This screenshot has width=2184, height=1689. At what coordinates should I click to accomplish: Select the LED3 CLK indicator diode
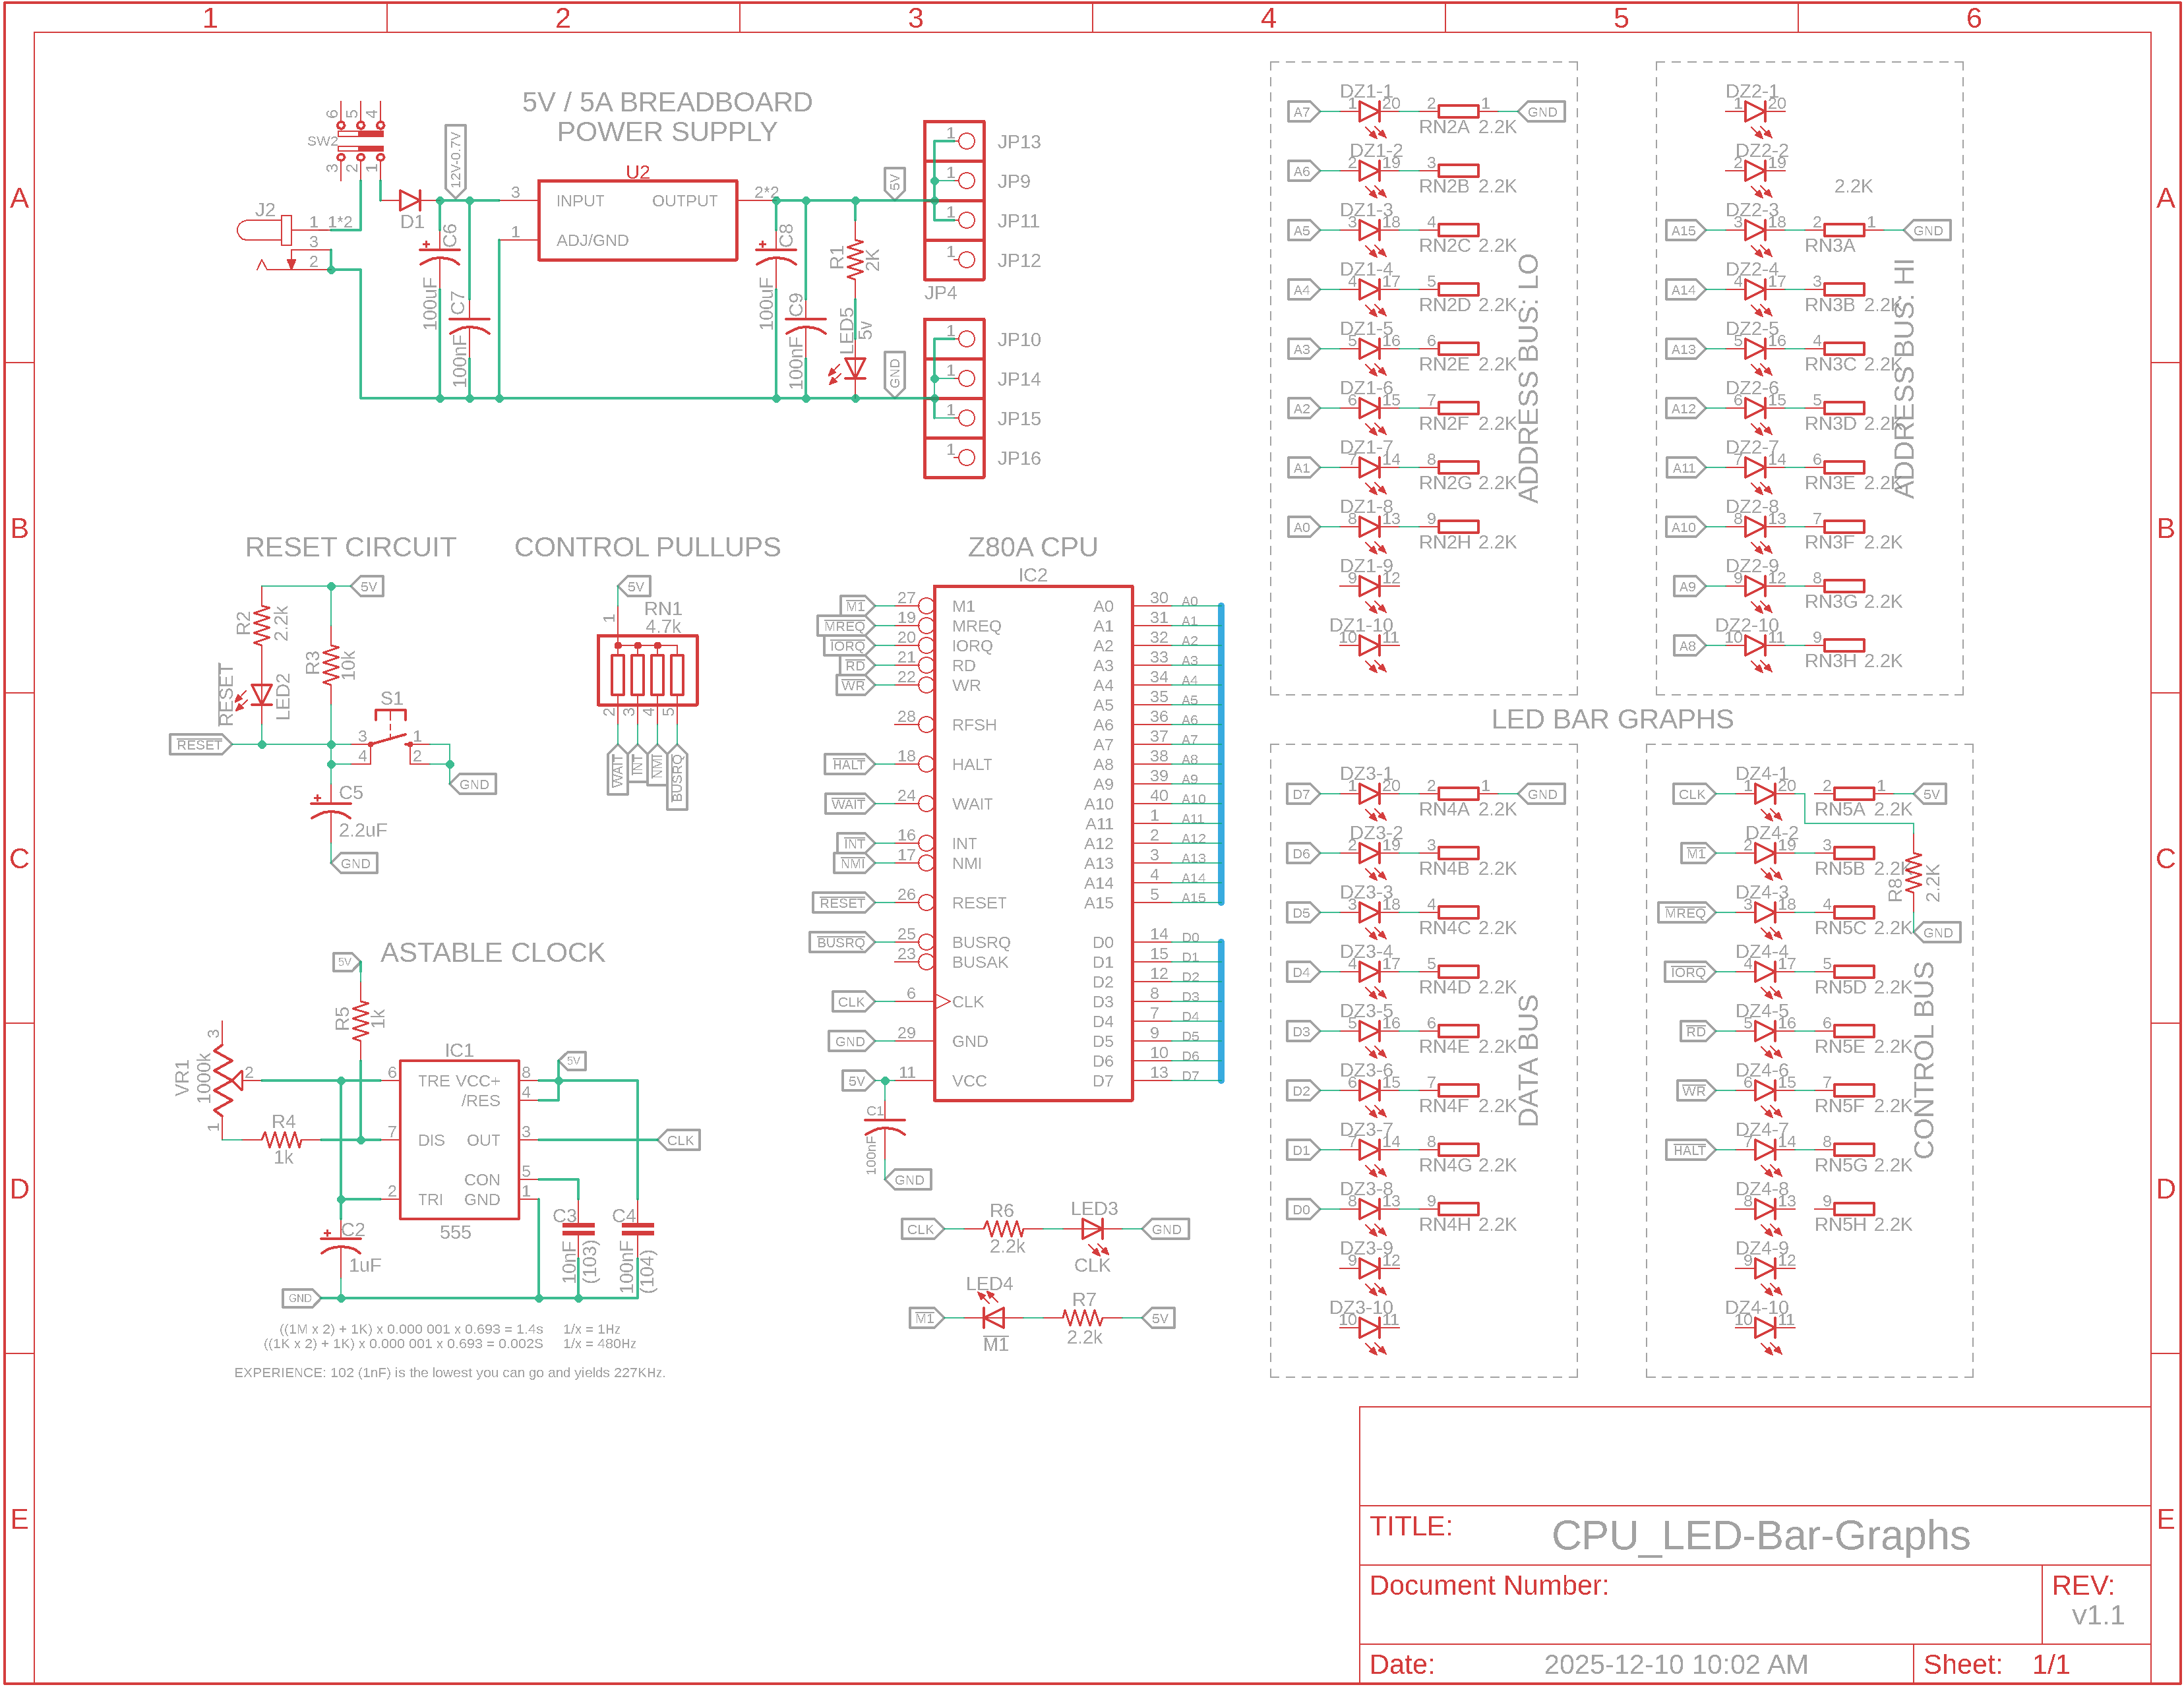(1092, 1229)
